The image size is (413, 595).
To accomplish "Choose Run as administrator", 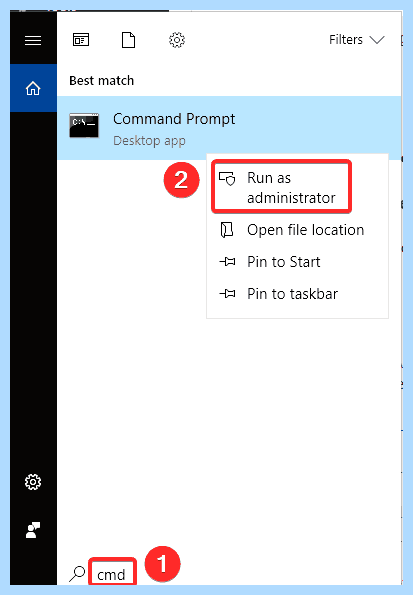I will pos(281,186).
